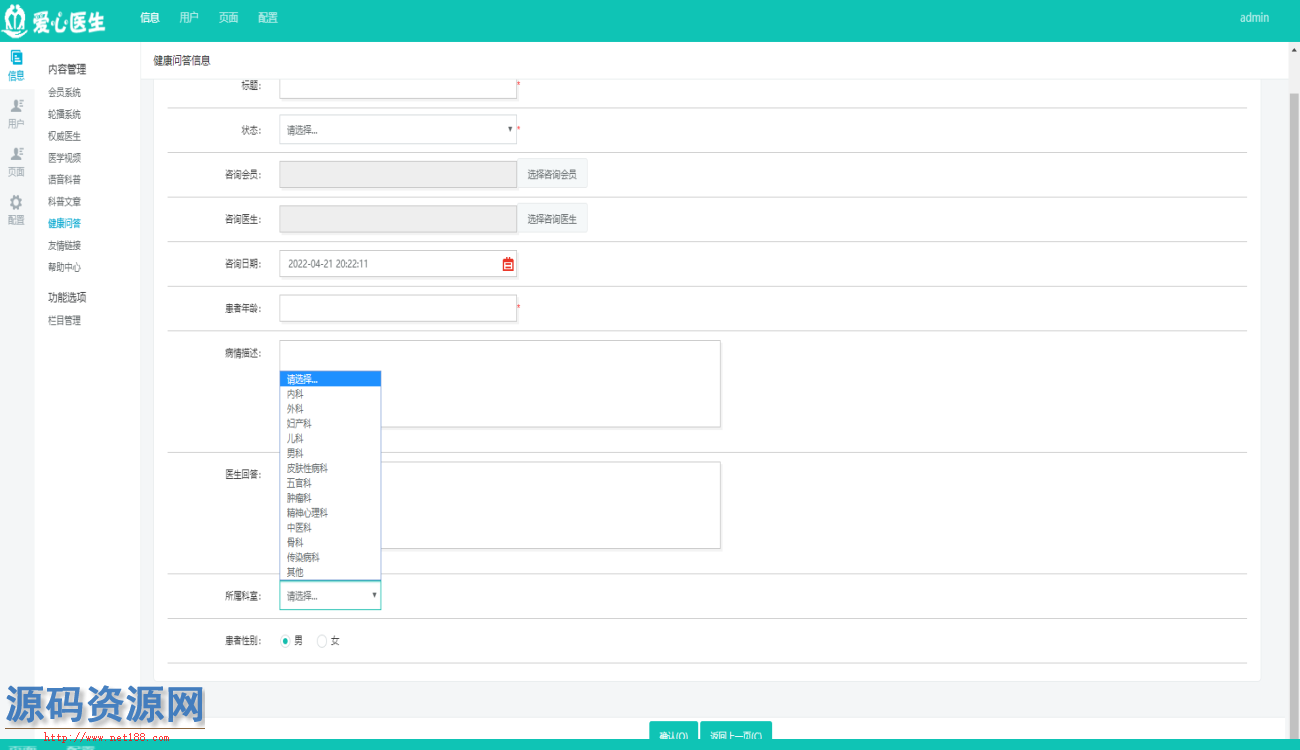Choose 五官科 from the department list
Viewport: 1300px width, 750px height.
(330, 483)
